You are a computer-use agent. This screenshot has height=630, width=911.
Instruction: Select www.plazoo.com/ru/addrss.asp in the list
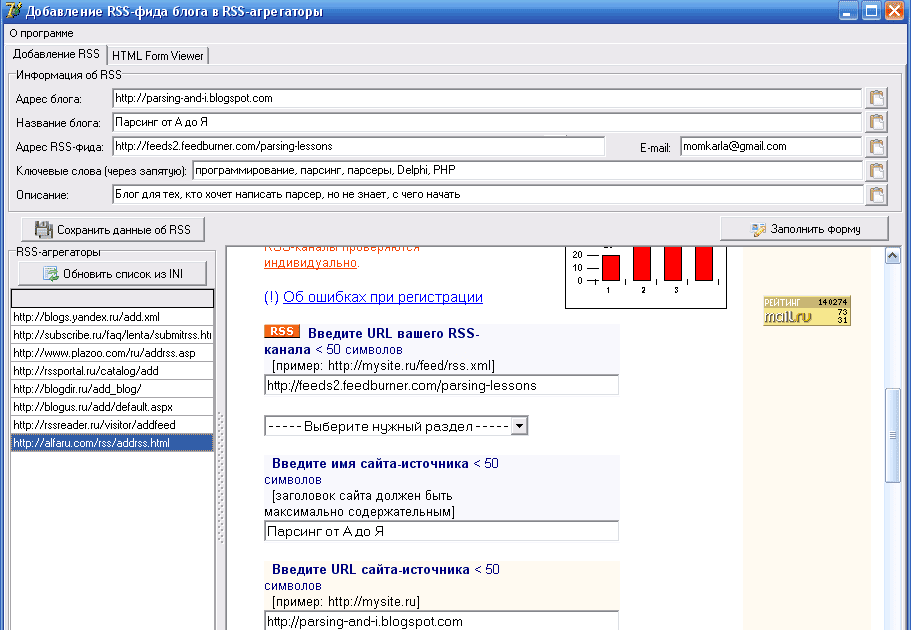click(x=112, y=353)
